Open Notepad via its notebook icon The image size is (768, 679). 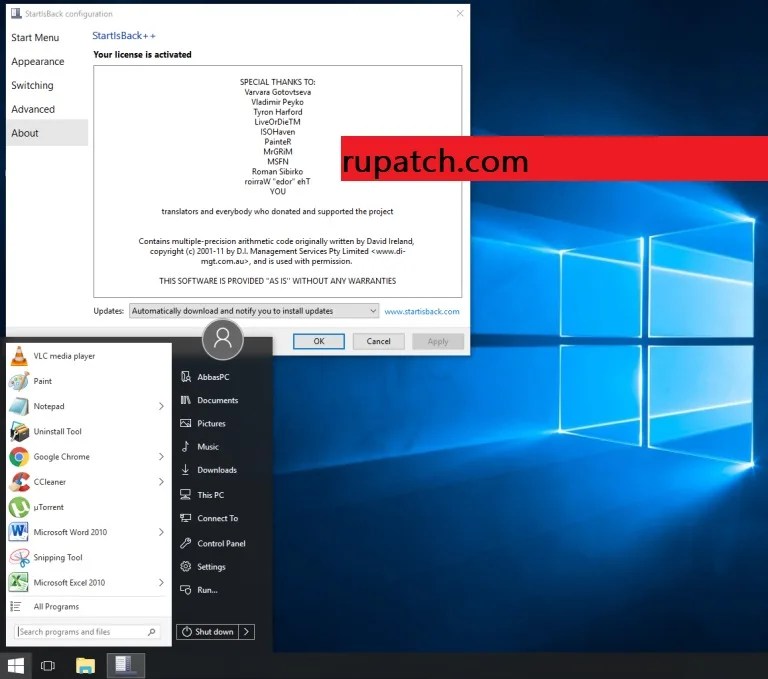pyautogui.click(x=19, y=406)
